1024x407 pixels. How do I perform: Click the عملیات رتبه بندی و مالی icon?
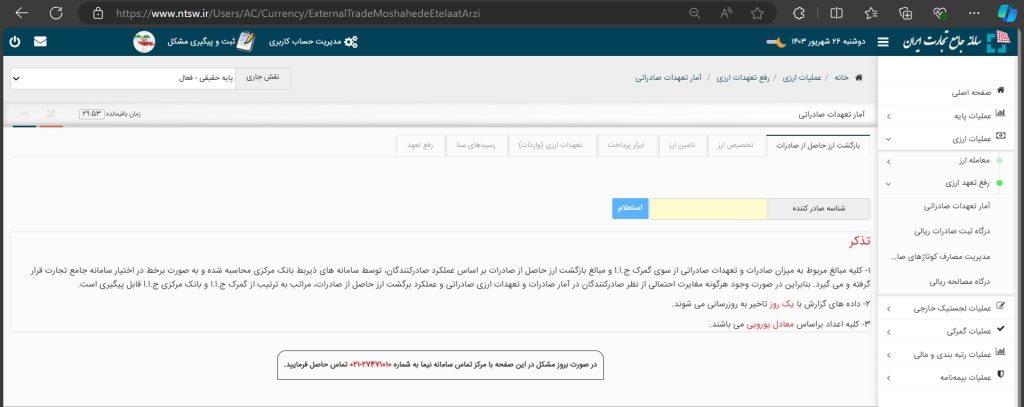pos(1000,353)
